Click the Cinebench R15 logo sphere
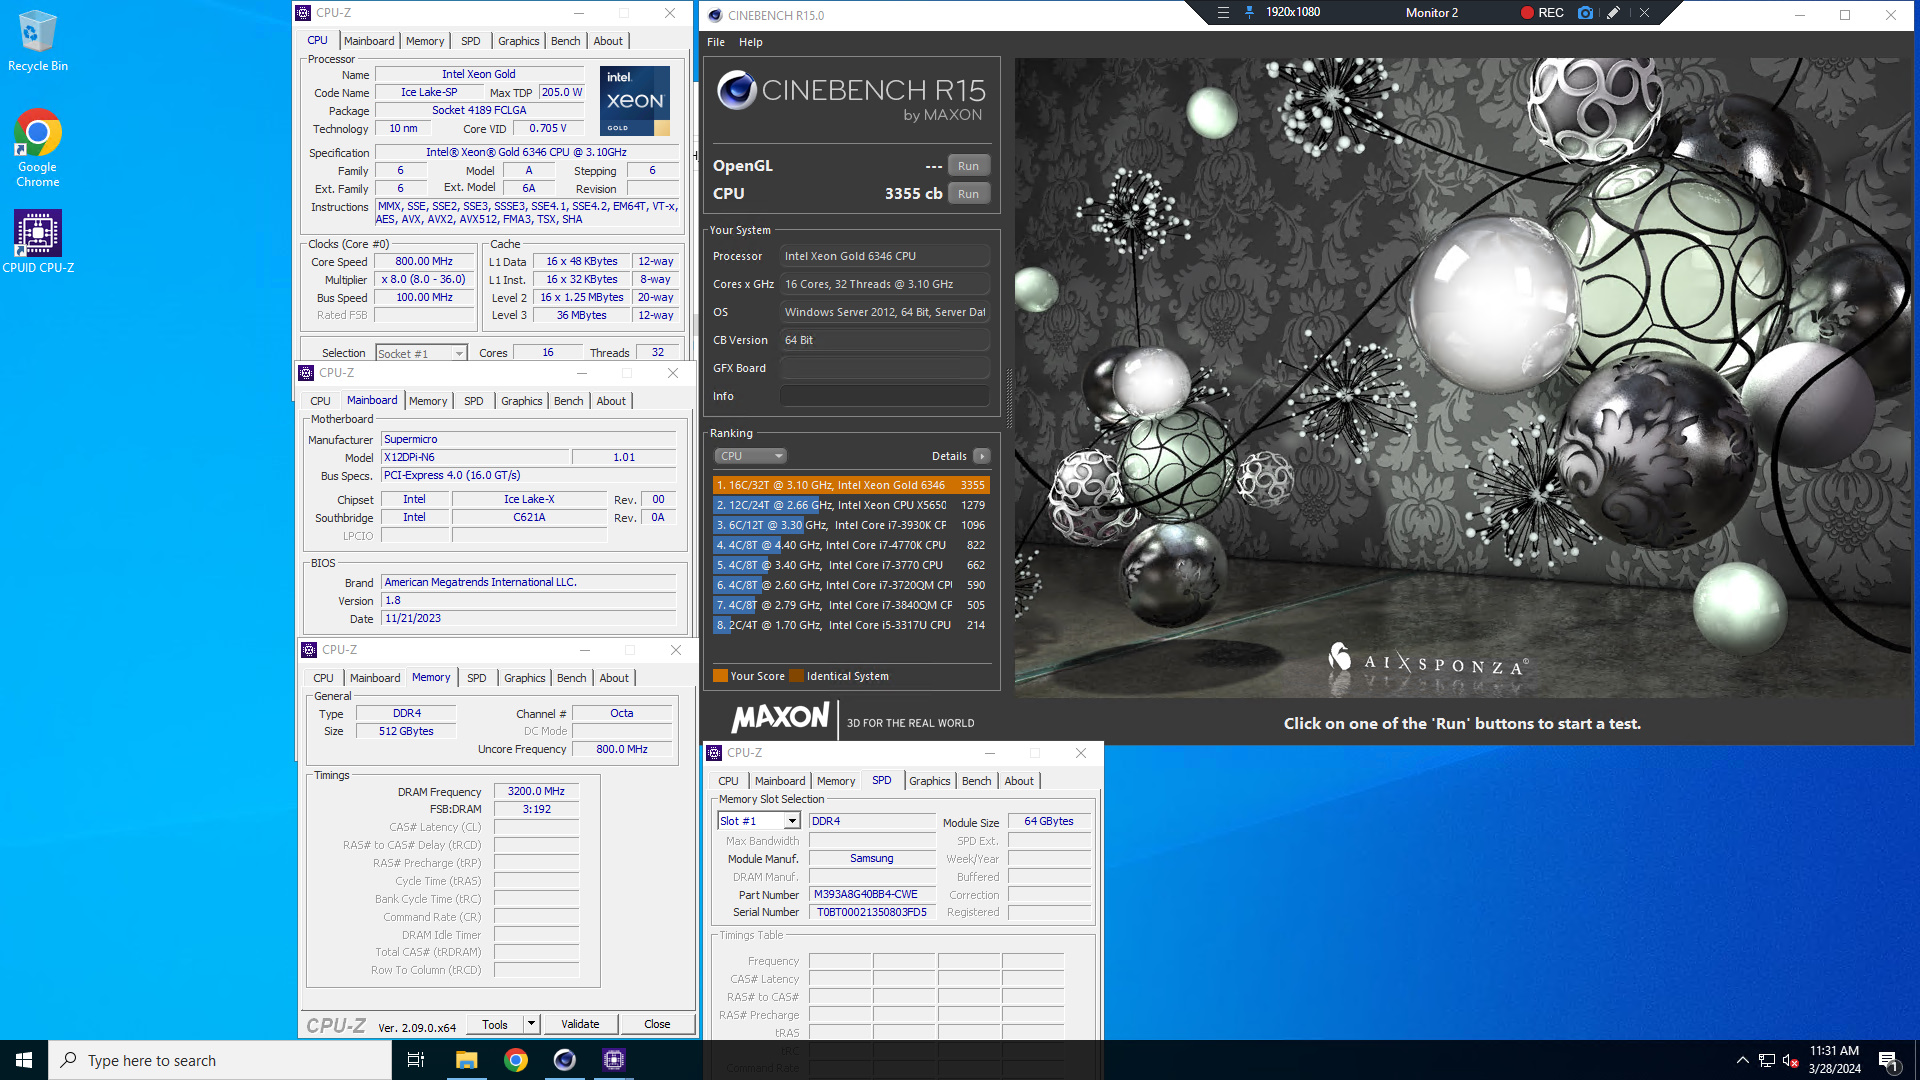 click(x=737, y=90)
